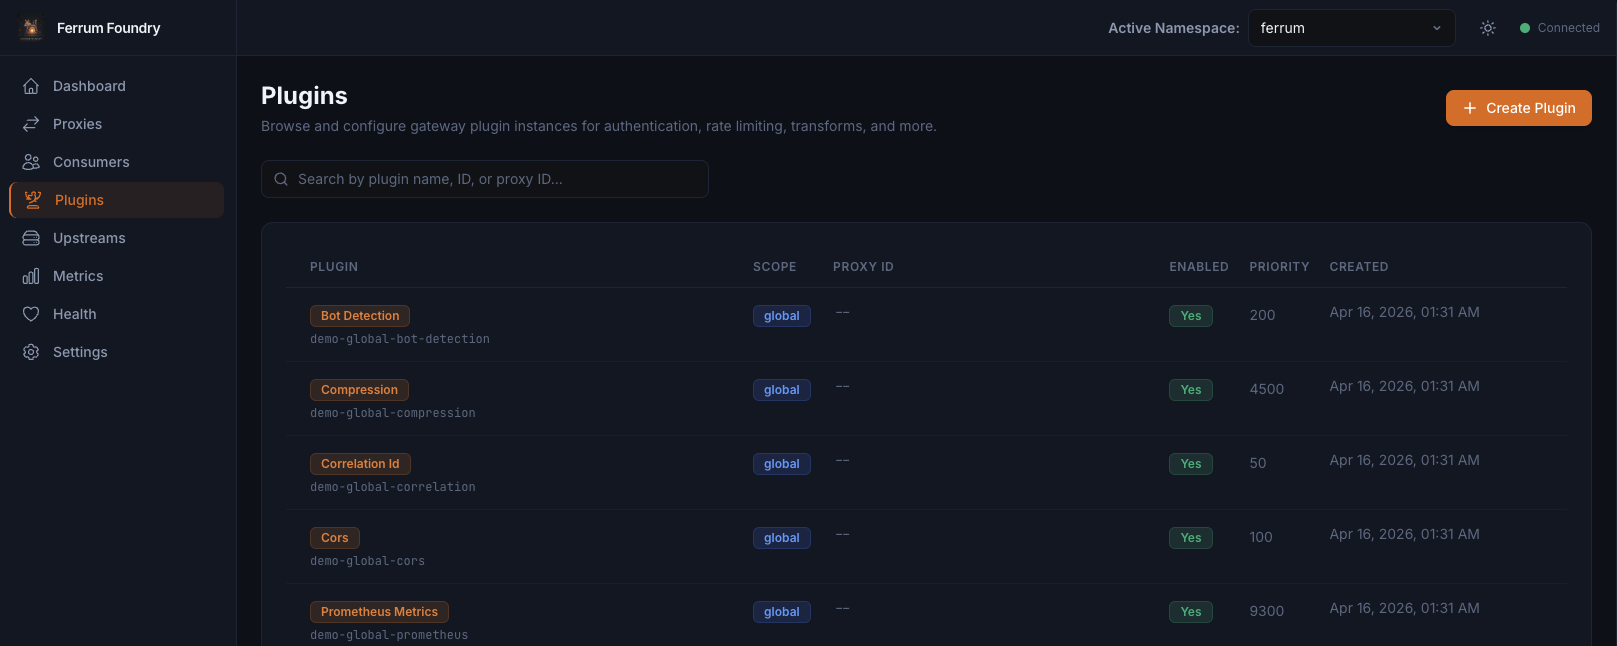
Task: Click priority value 100
Action: 1261,537
